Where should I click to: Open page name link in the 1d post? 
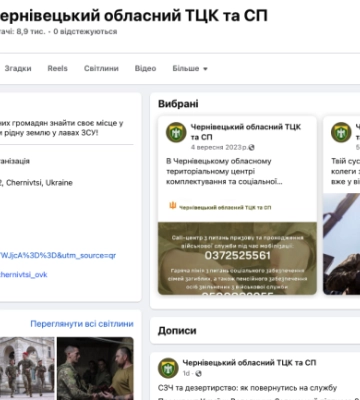[x=249, y=362]
